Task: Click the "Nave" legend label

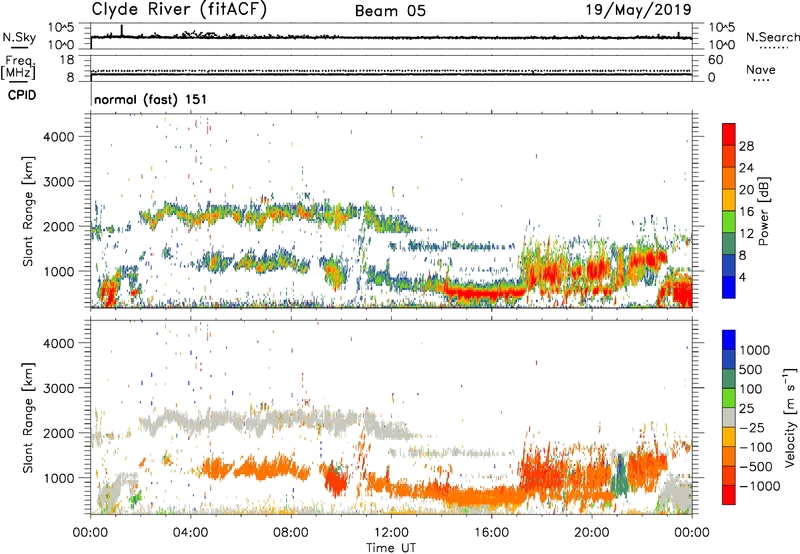Action: [761, 69]
